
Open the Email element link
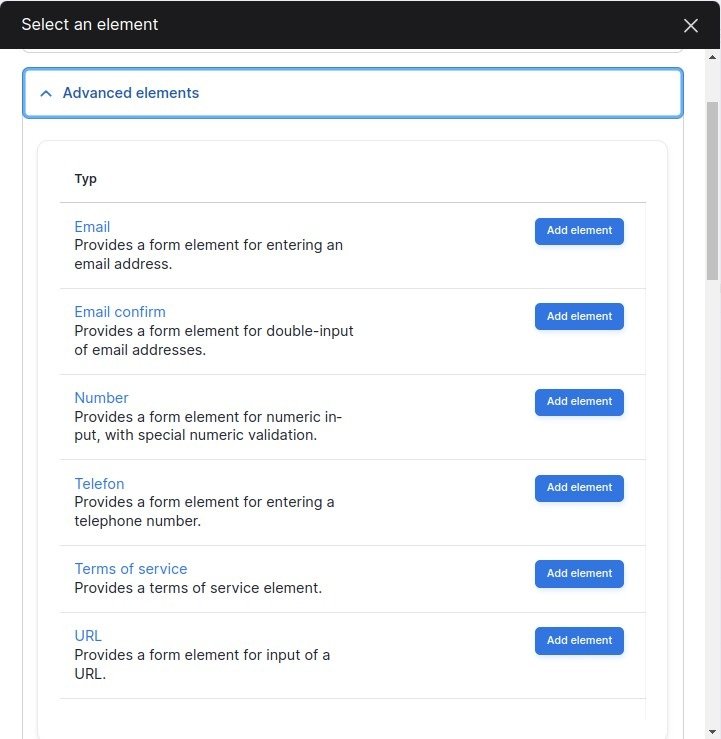point(92,227)
